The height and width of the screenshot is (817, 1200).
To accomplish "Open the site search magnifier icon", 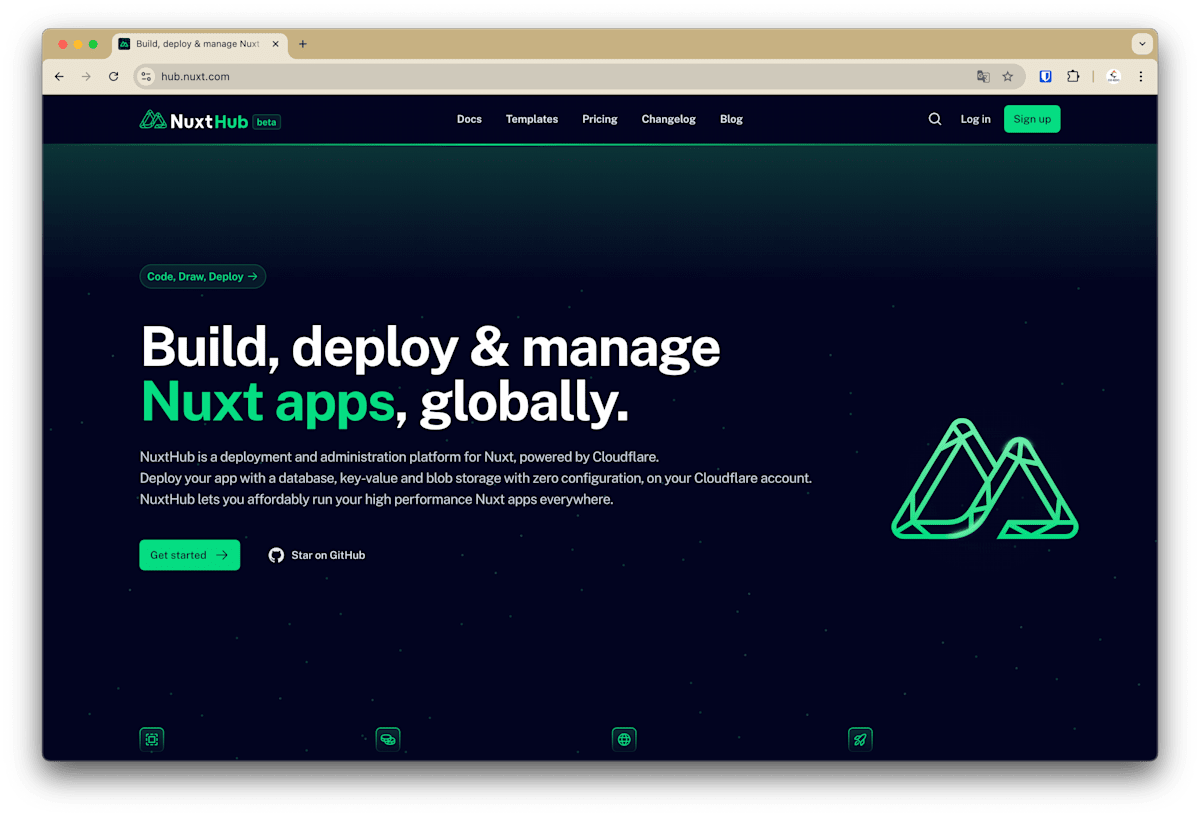I will point(935,119).
